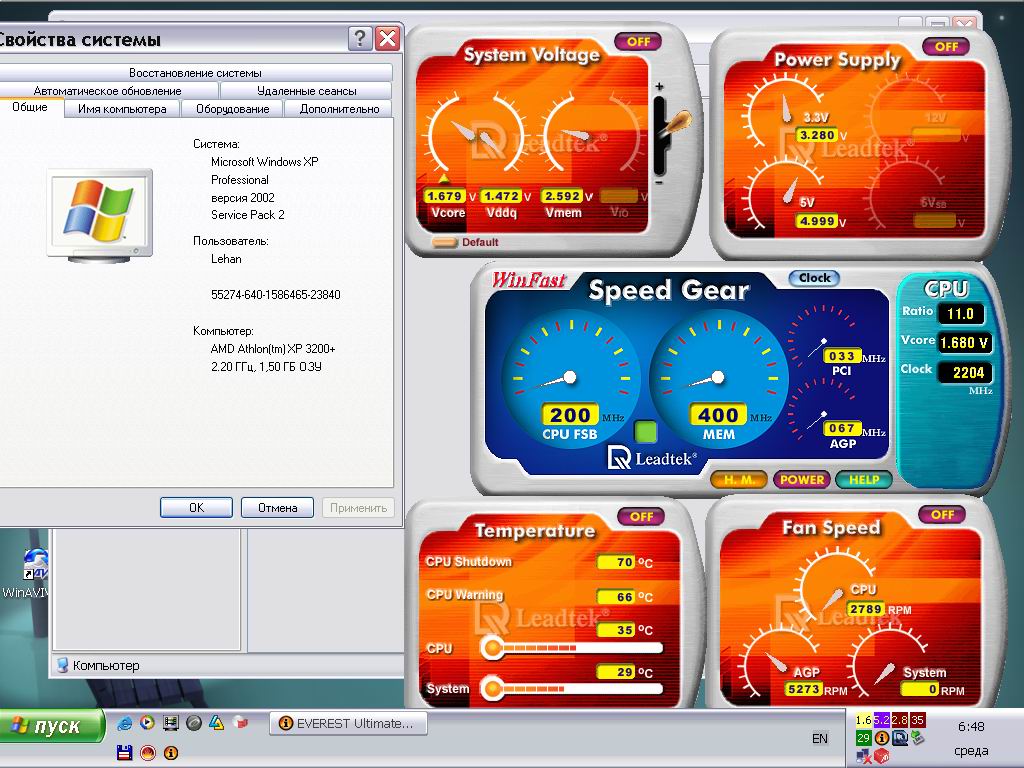Screen dimensions: 1024x768
Task: Click the CPU Ratio 11.0 value field
Action: (x=960, y=313)
